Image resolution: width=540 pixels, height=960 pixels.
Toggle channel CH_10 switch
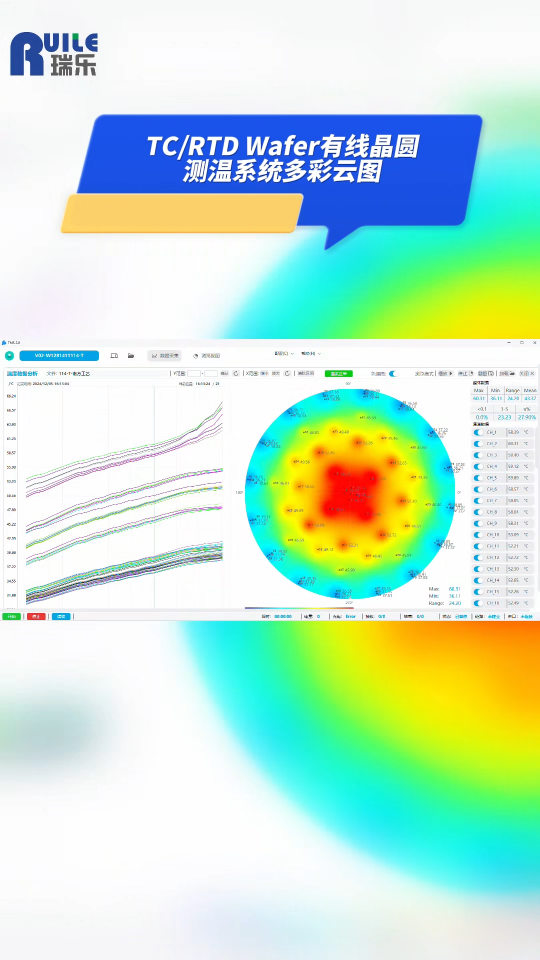478,535
